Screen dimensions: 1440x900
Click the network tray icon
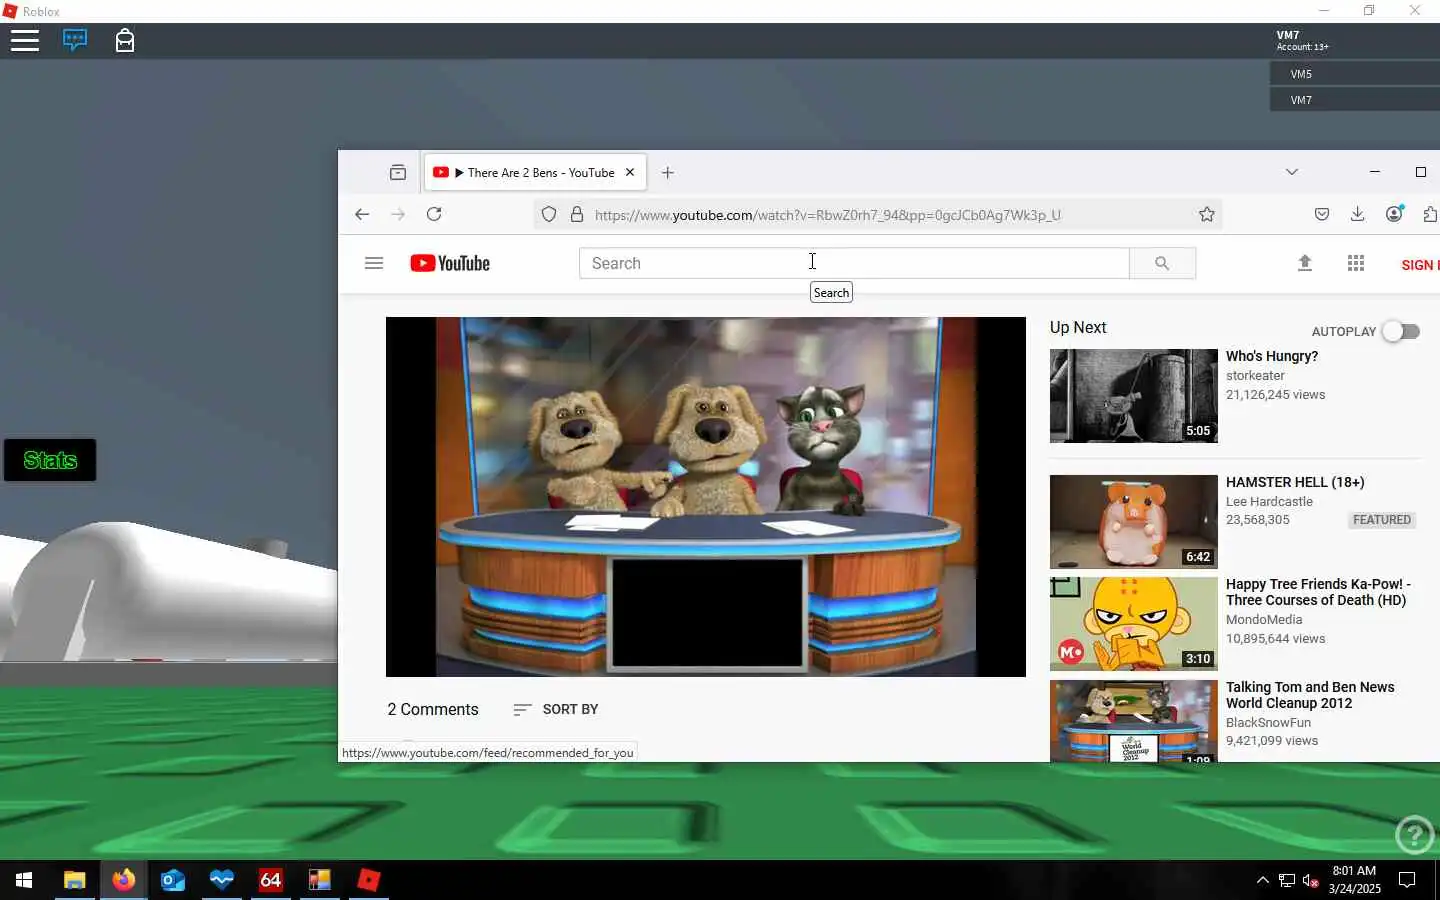[1287, 881]
